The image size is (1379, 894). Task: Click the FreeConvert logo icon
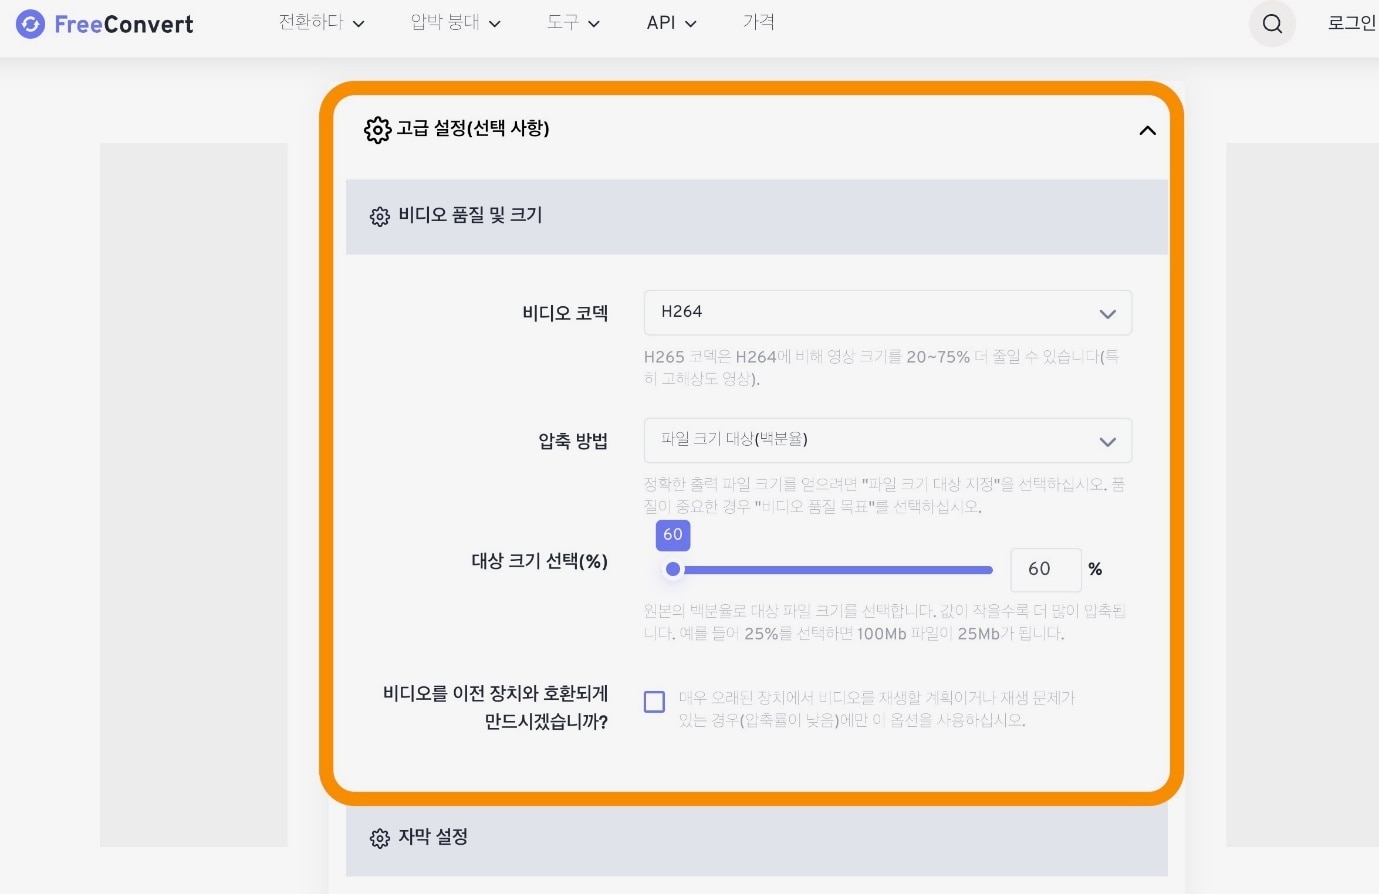[31, 24]
